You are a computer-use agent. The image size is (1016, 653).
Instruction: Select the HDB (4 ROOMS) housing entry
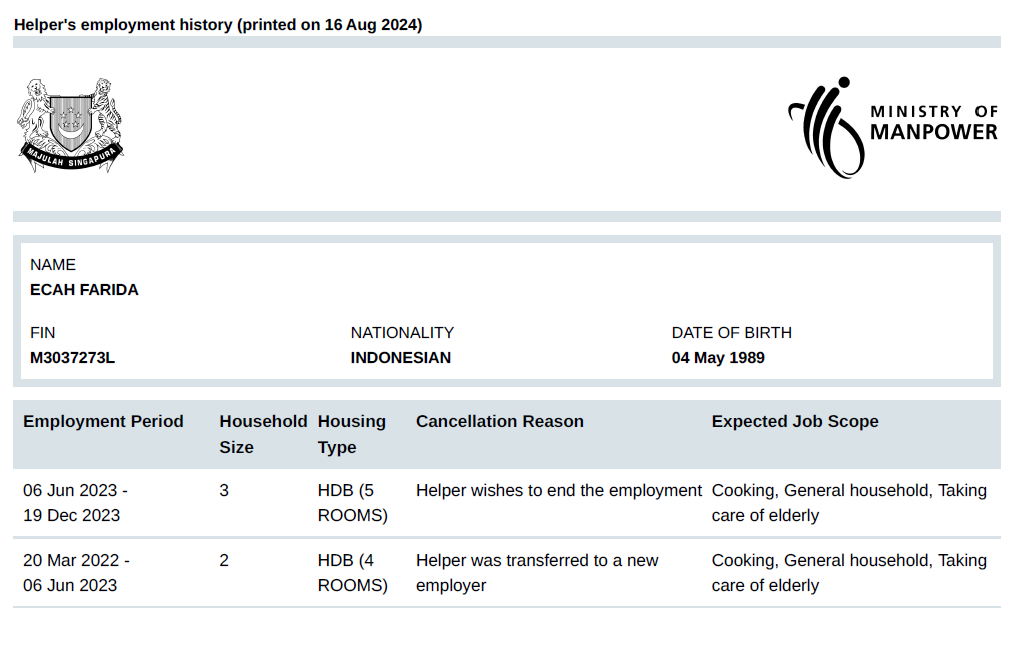point(352,573)
